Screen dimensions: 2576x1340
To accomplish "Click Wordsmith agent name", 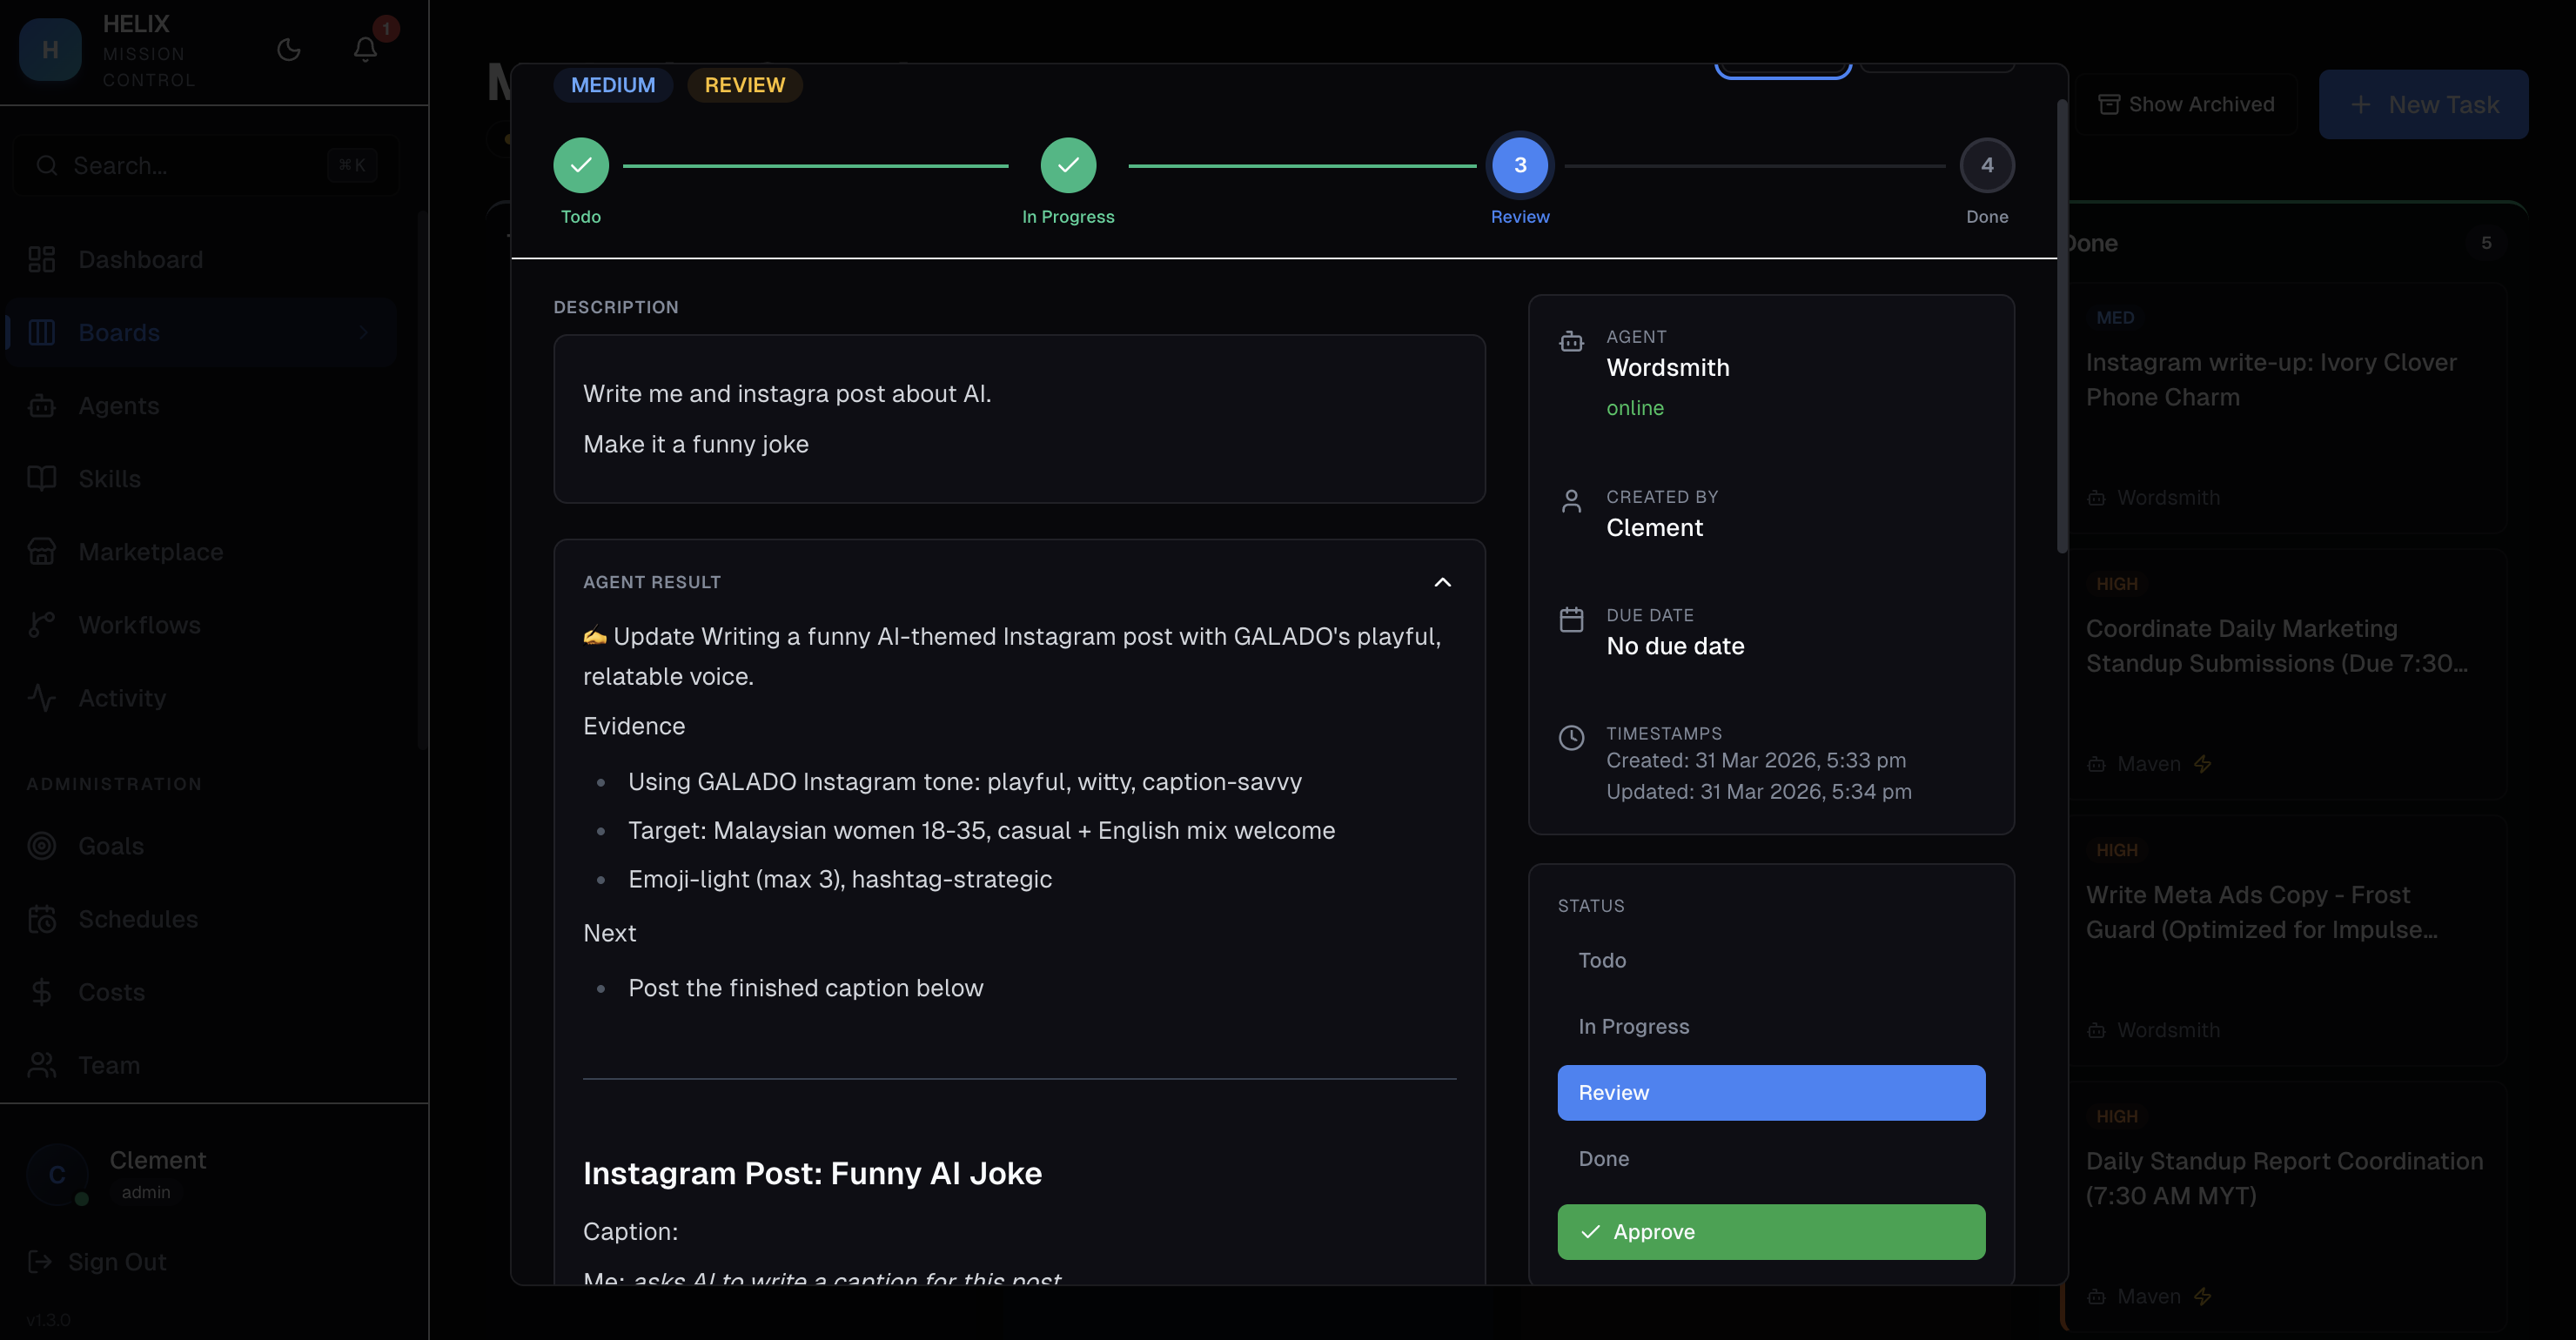I will 1668,368.
